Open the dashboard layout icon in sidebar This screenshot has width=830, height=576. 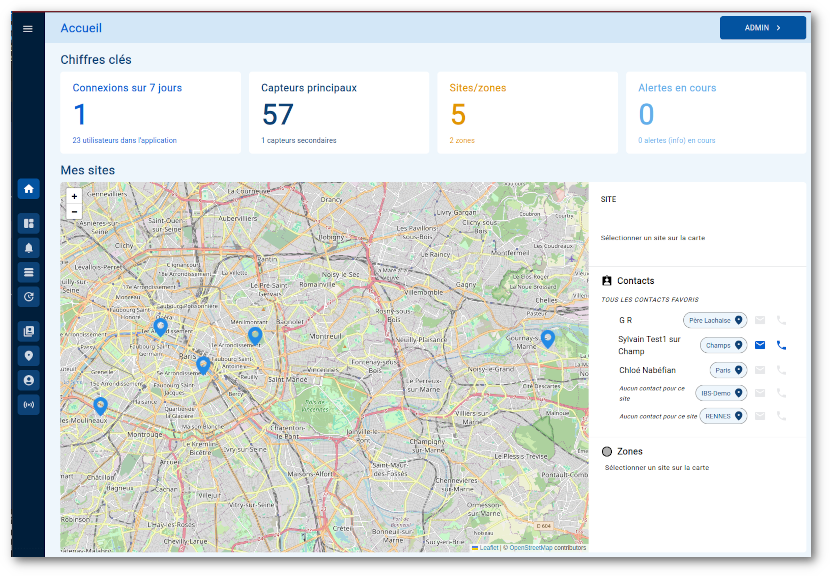[28, 223]
